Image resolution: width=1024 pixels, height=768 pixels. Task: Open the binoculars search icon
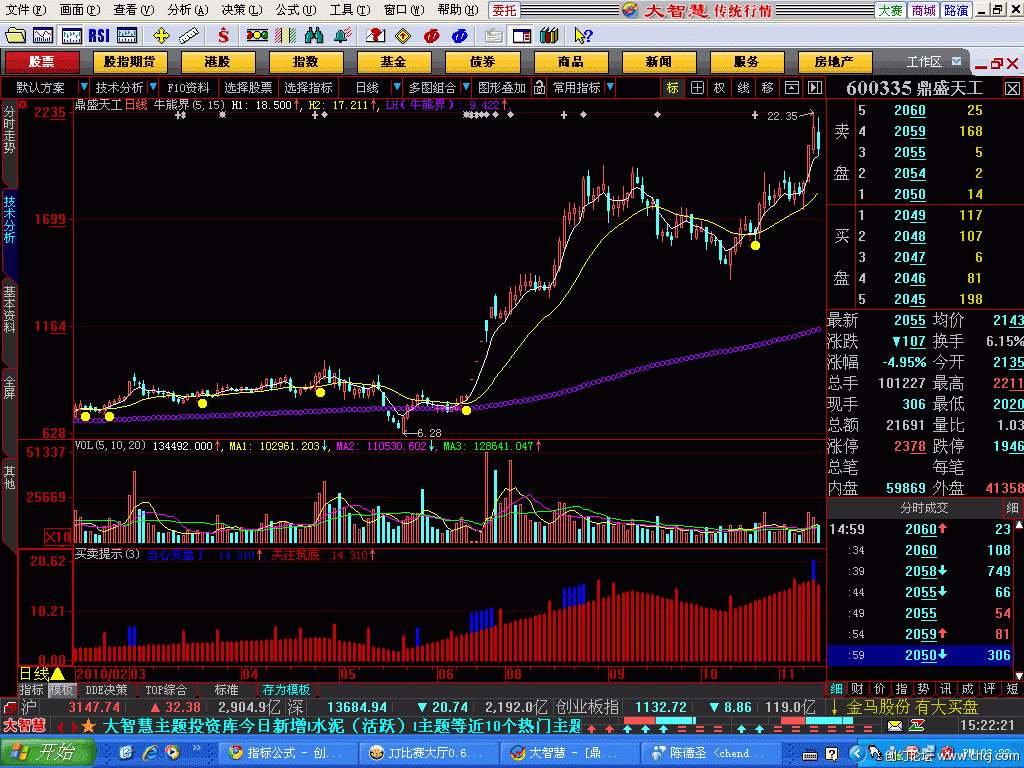(314, 35)
